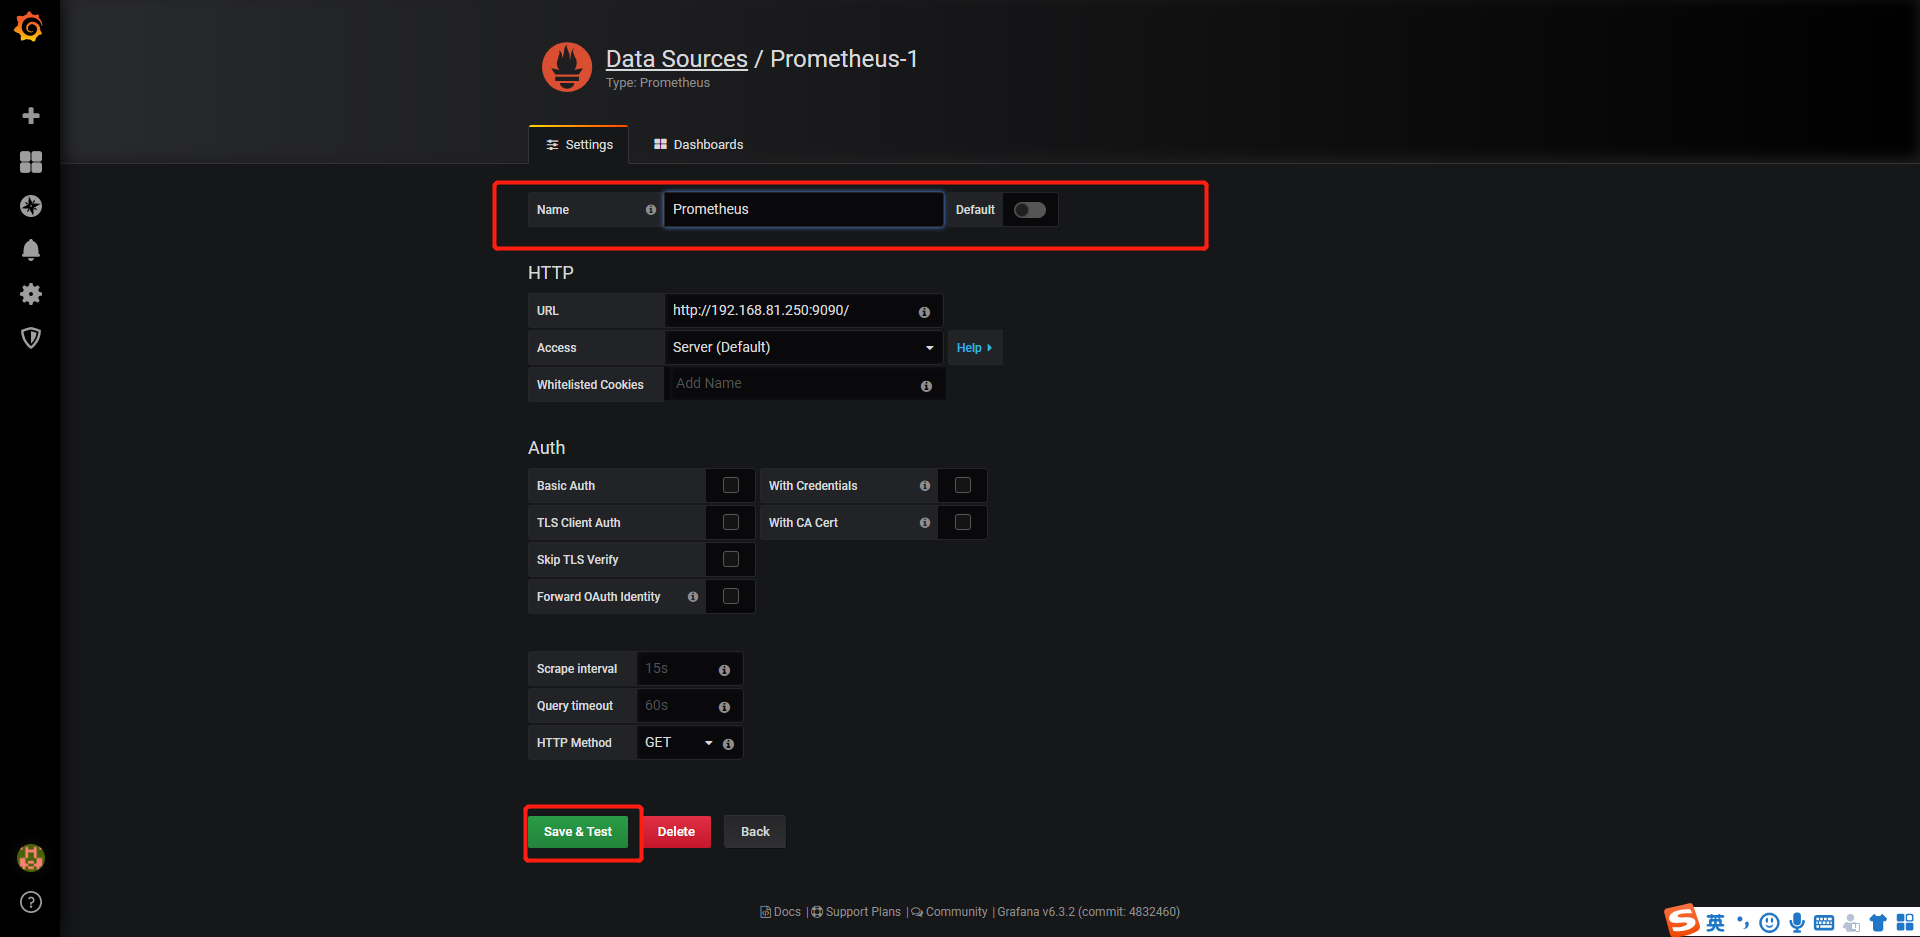Screen dimensions: 1920x937
Task: Open the Support Plans footer link
Action: click(857, 912)
